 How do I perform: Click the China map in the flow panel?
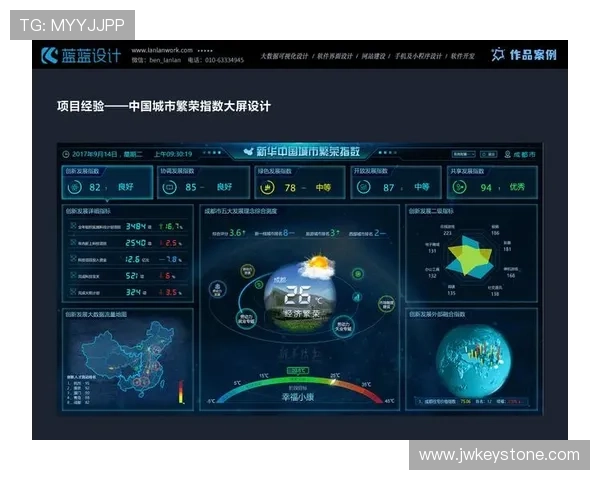128,358
